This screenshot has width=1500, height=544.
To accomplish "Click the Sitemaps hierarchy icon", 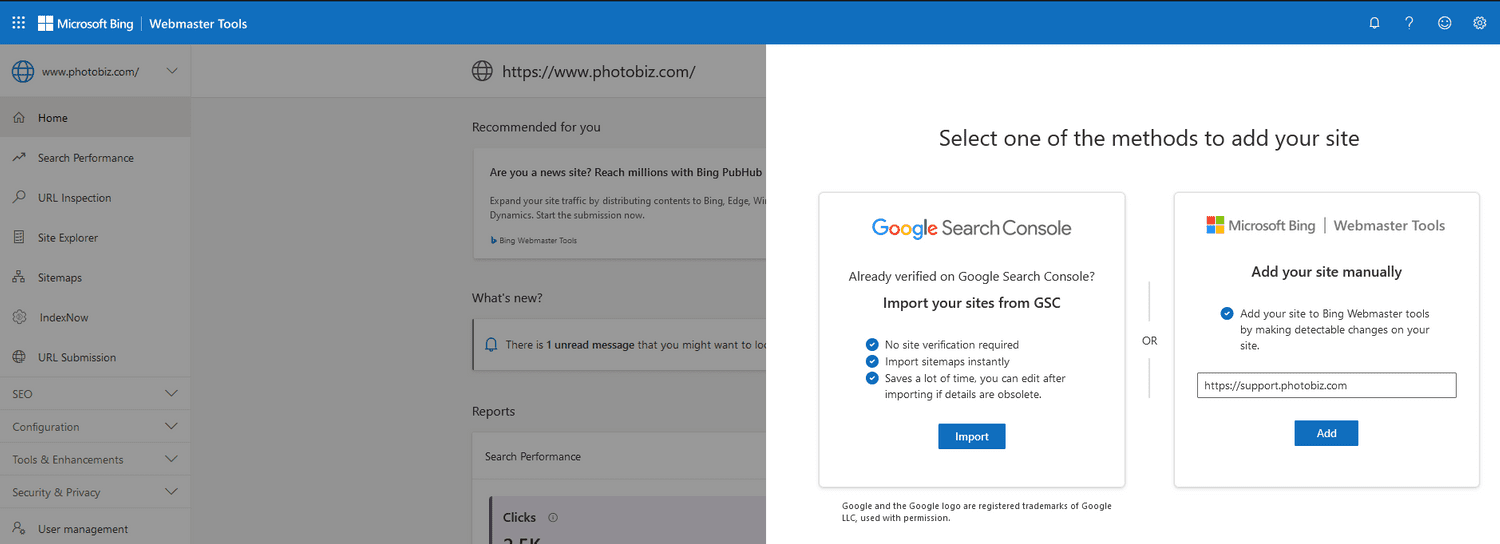I will [19, 277].
